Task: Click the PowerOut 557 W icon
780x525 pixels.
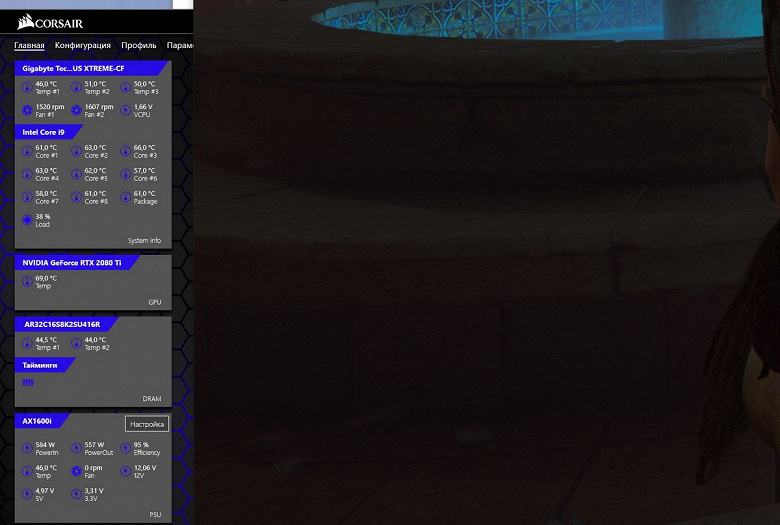Action: (x=76, y=448)
